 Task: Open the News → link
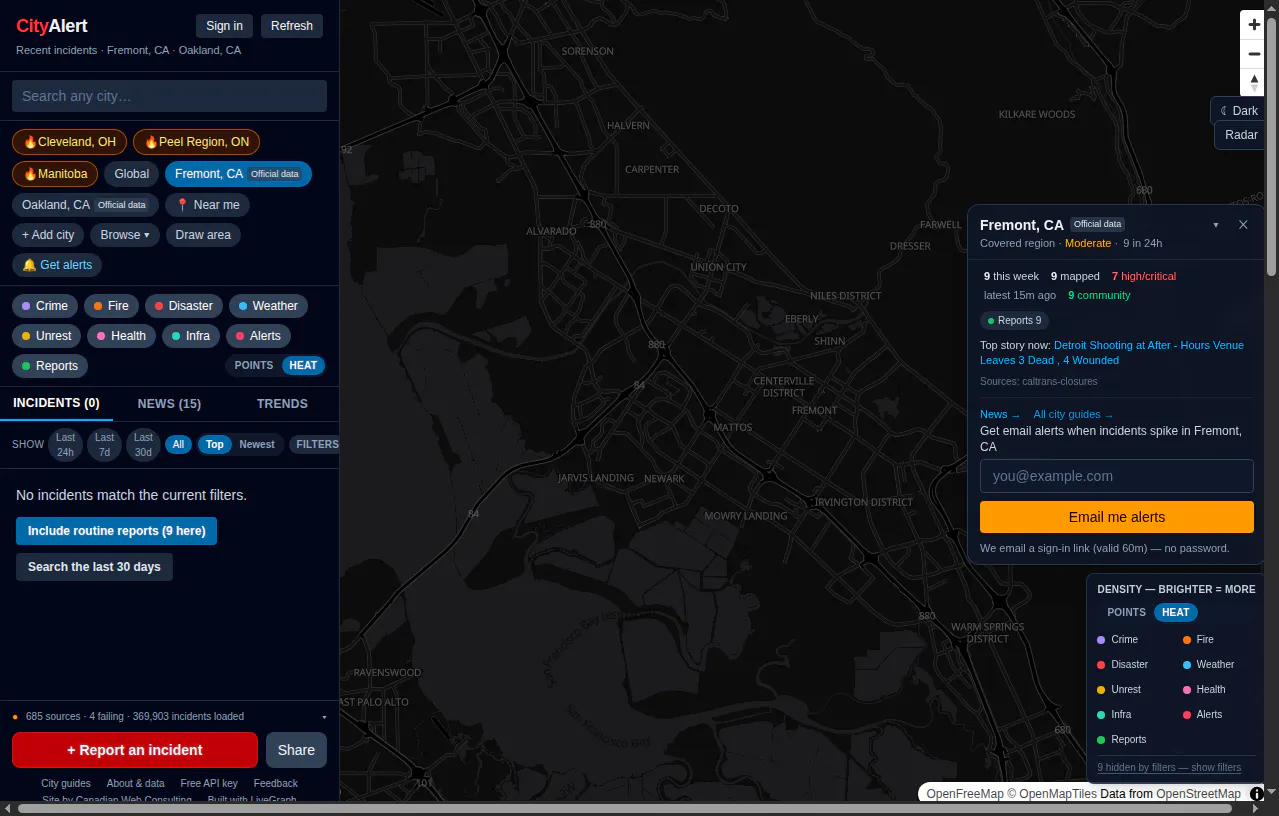point(1000,414)
